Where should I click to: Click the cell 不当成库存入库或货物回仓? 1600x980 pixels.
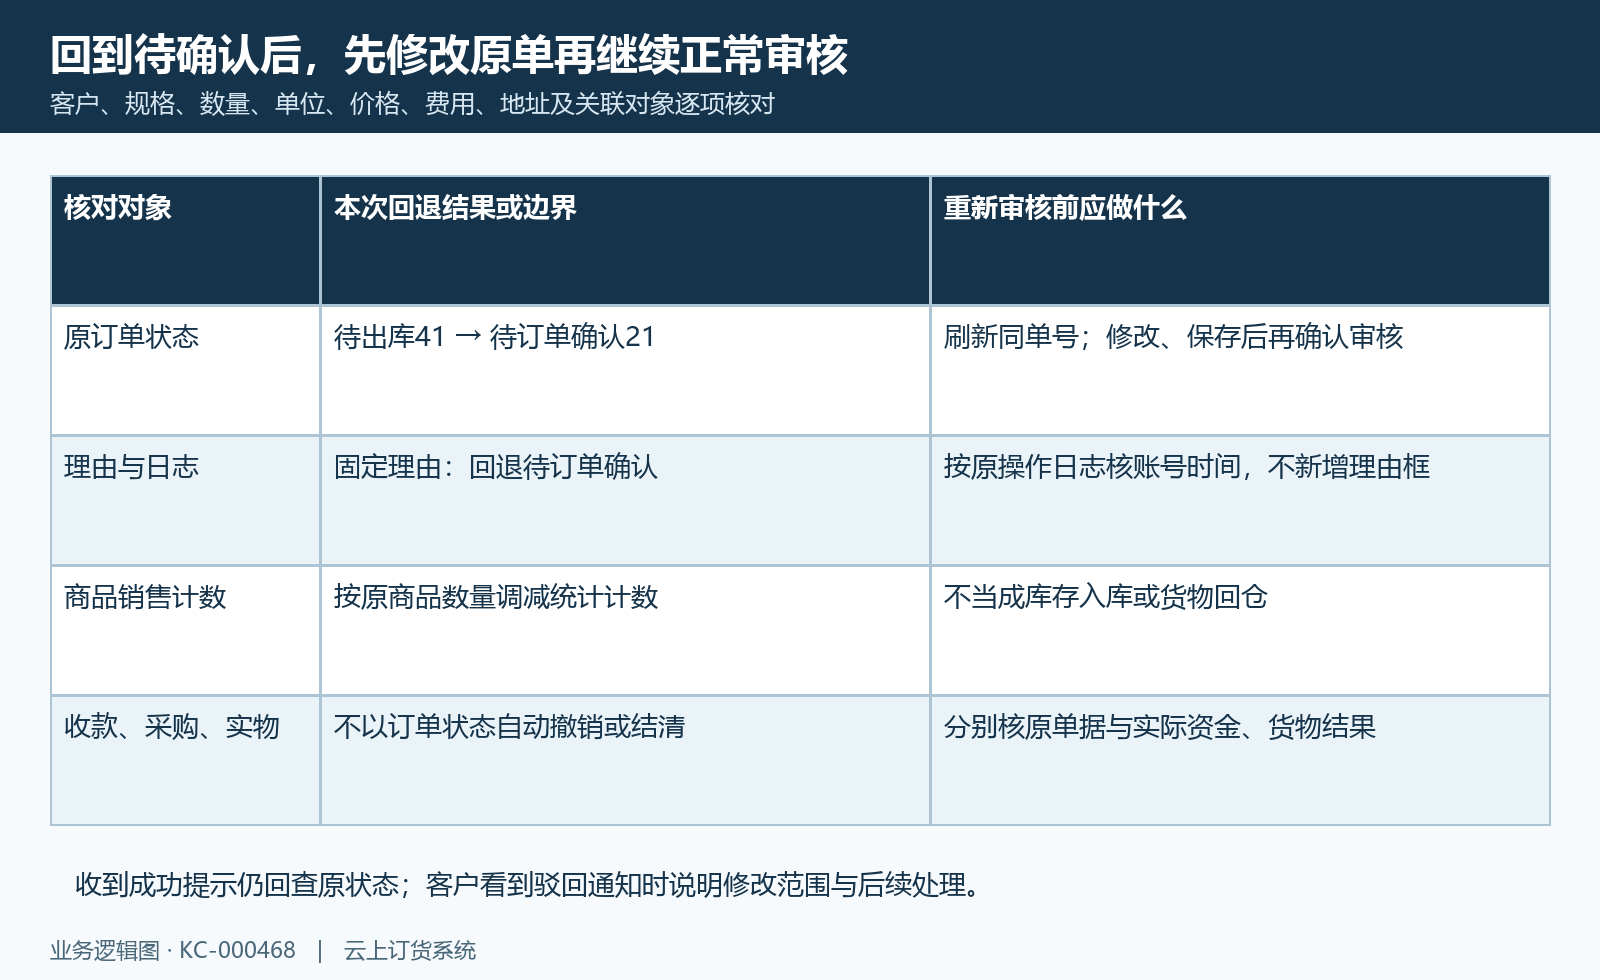[x=1240, y=631]
